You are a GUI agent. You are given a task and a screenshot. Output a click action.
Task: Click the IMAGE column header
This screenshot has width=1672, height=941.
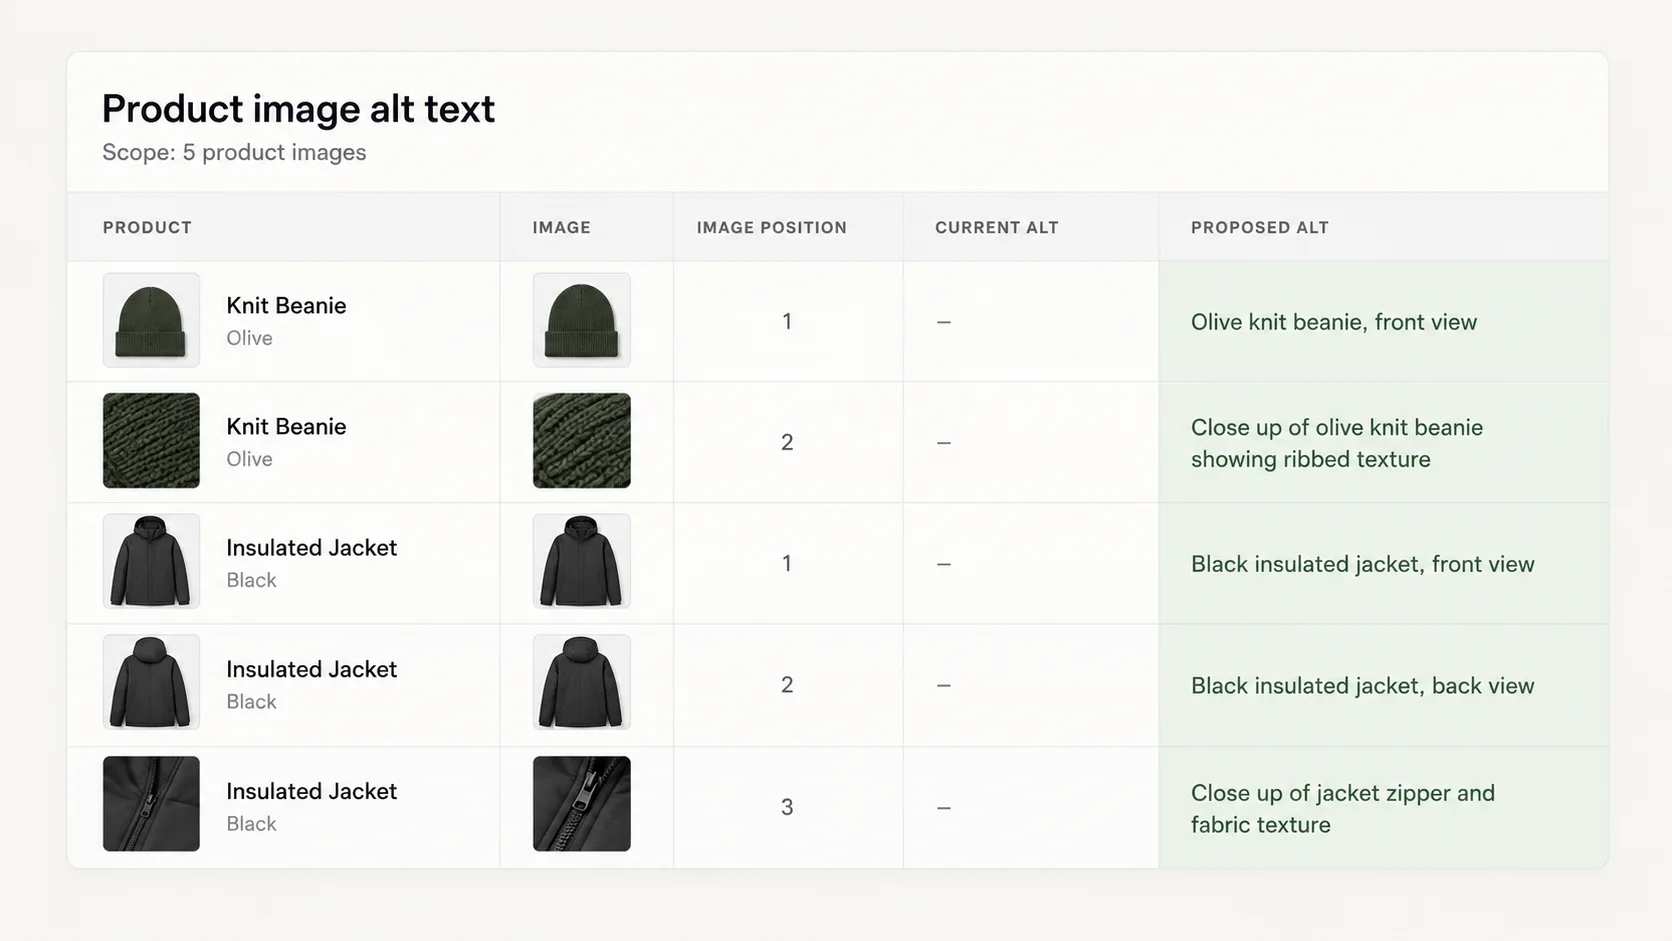(561, 227)
